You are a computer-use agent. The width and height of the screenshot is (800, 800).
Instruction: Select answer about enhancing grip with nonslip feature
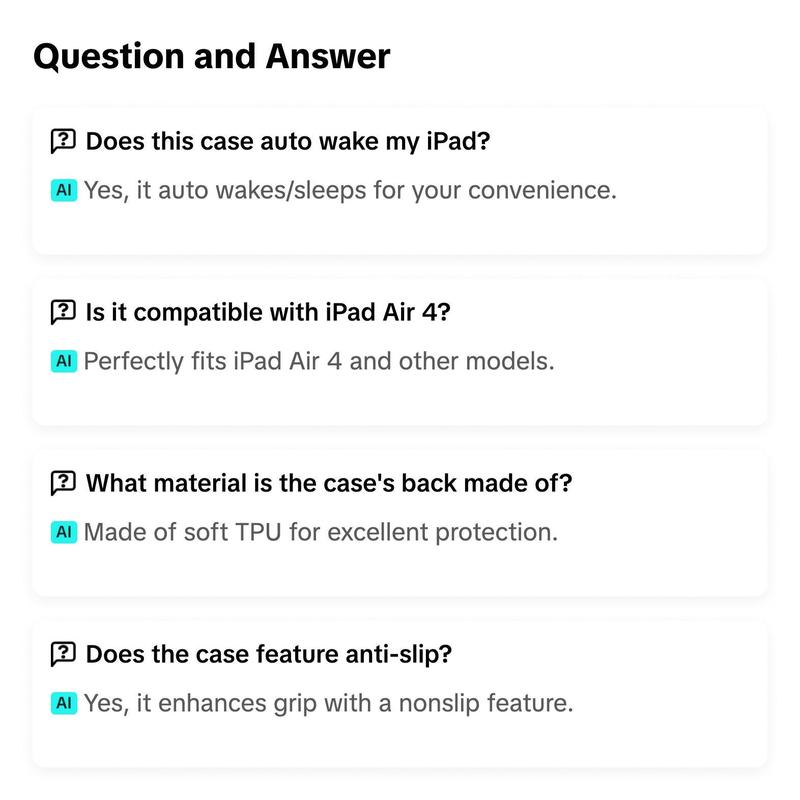[x=328, y=704]
